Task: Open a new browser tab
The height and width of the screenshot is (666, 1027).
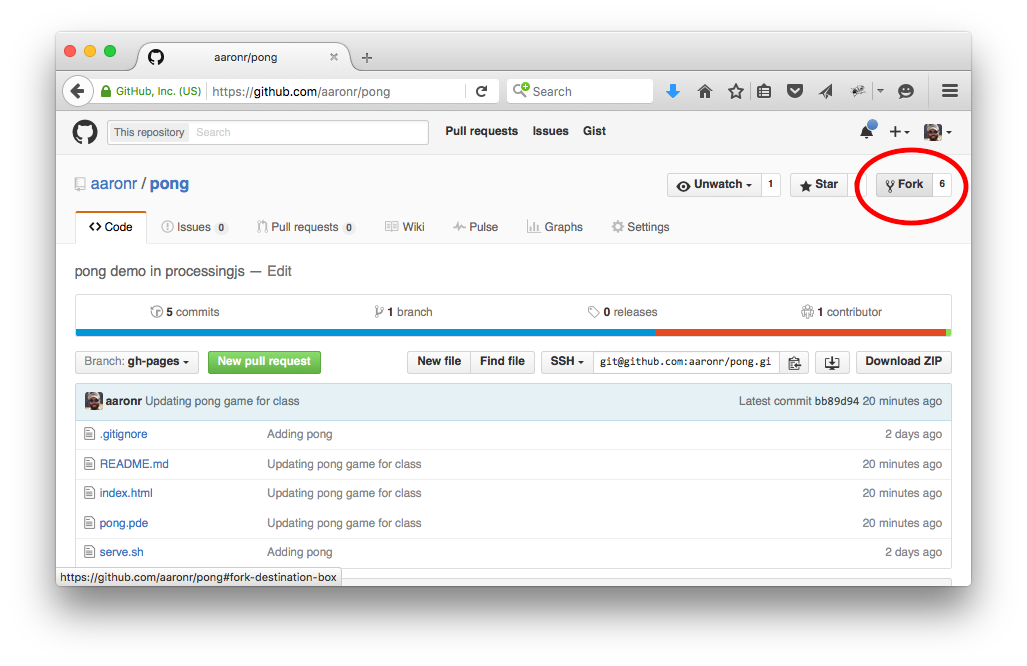Action: click(367, 58)
